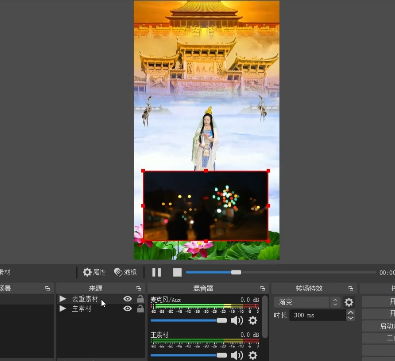Increase transition duration with up arrow
This screenshot has height=361, width=395.
(350, 312)
